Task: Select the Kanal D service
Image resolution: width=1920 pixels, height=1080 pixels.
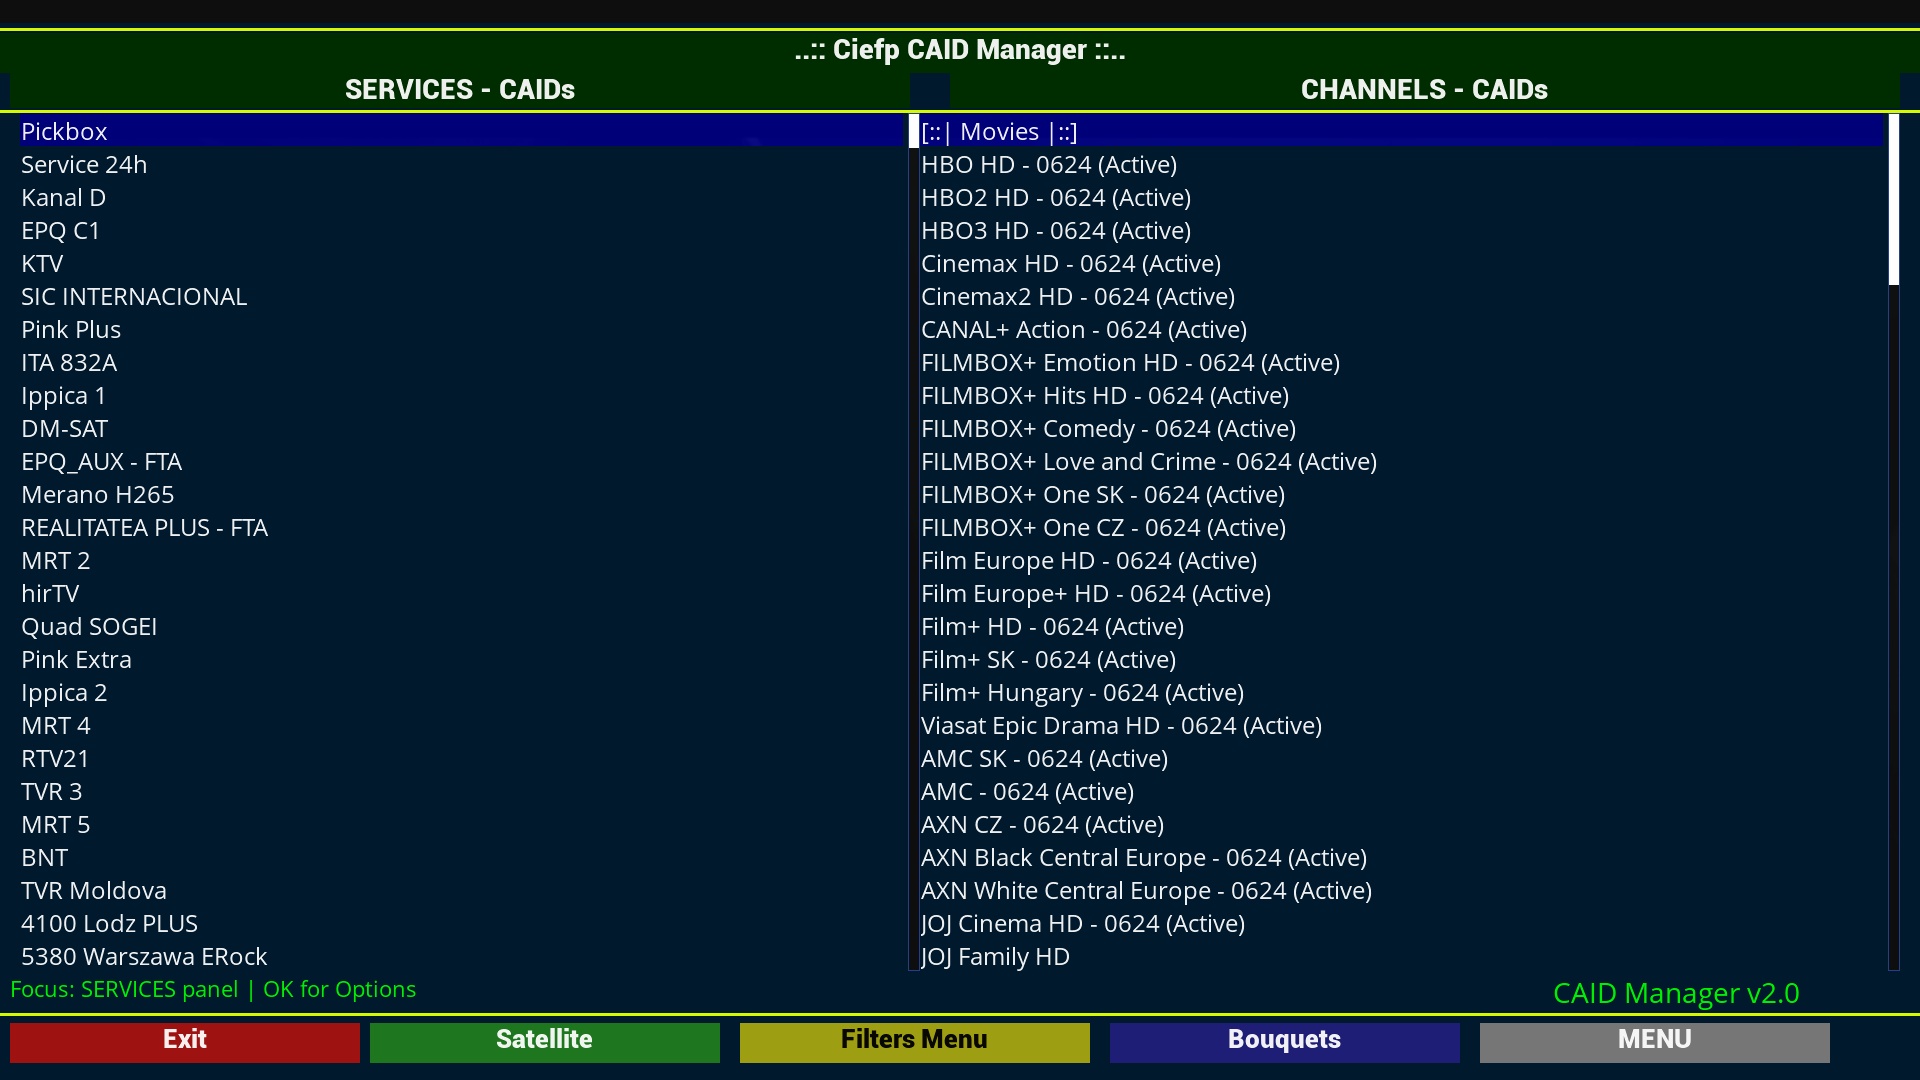Action: [x=462, y=197]
